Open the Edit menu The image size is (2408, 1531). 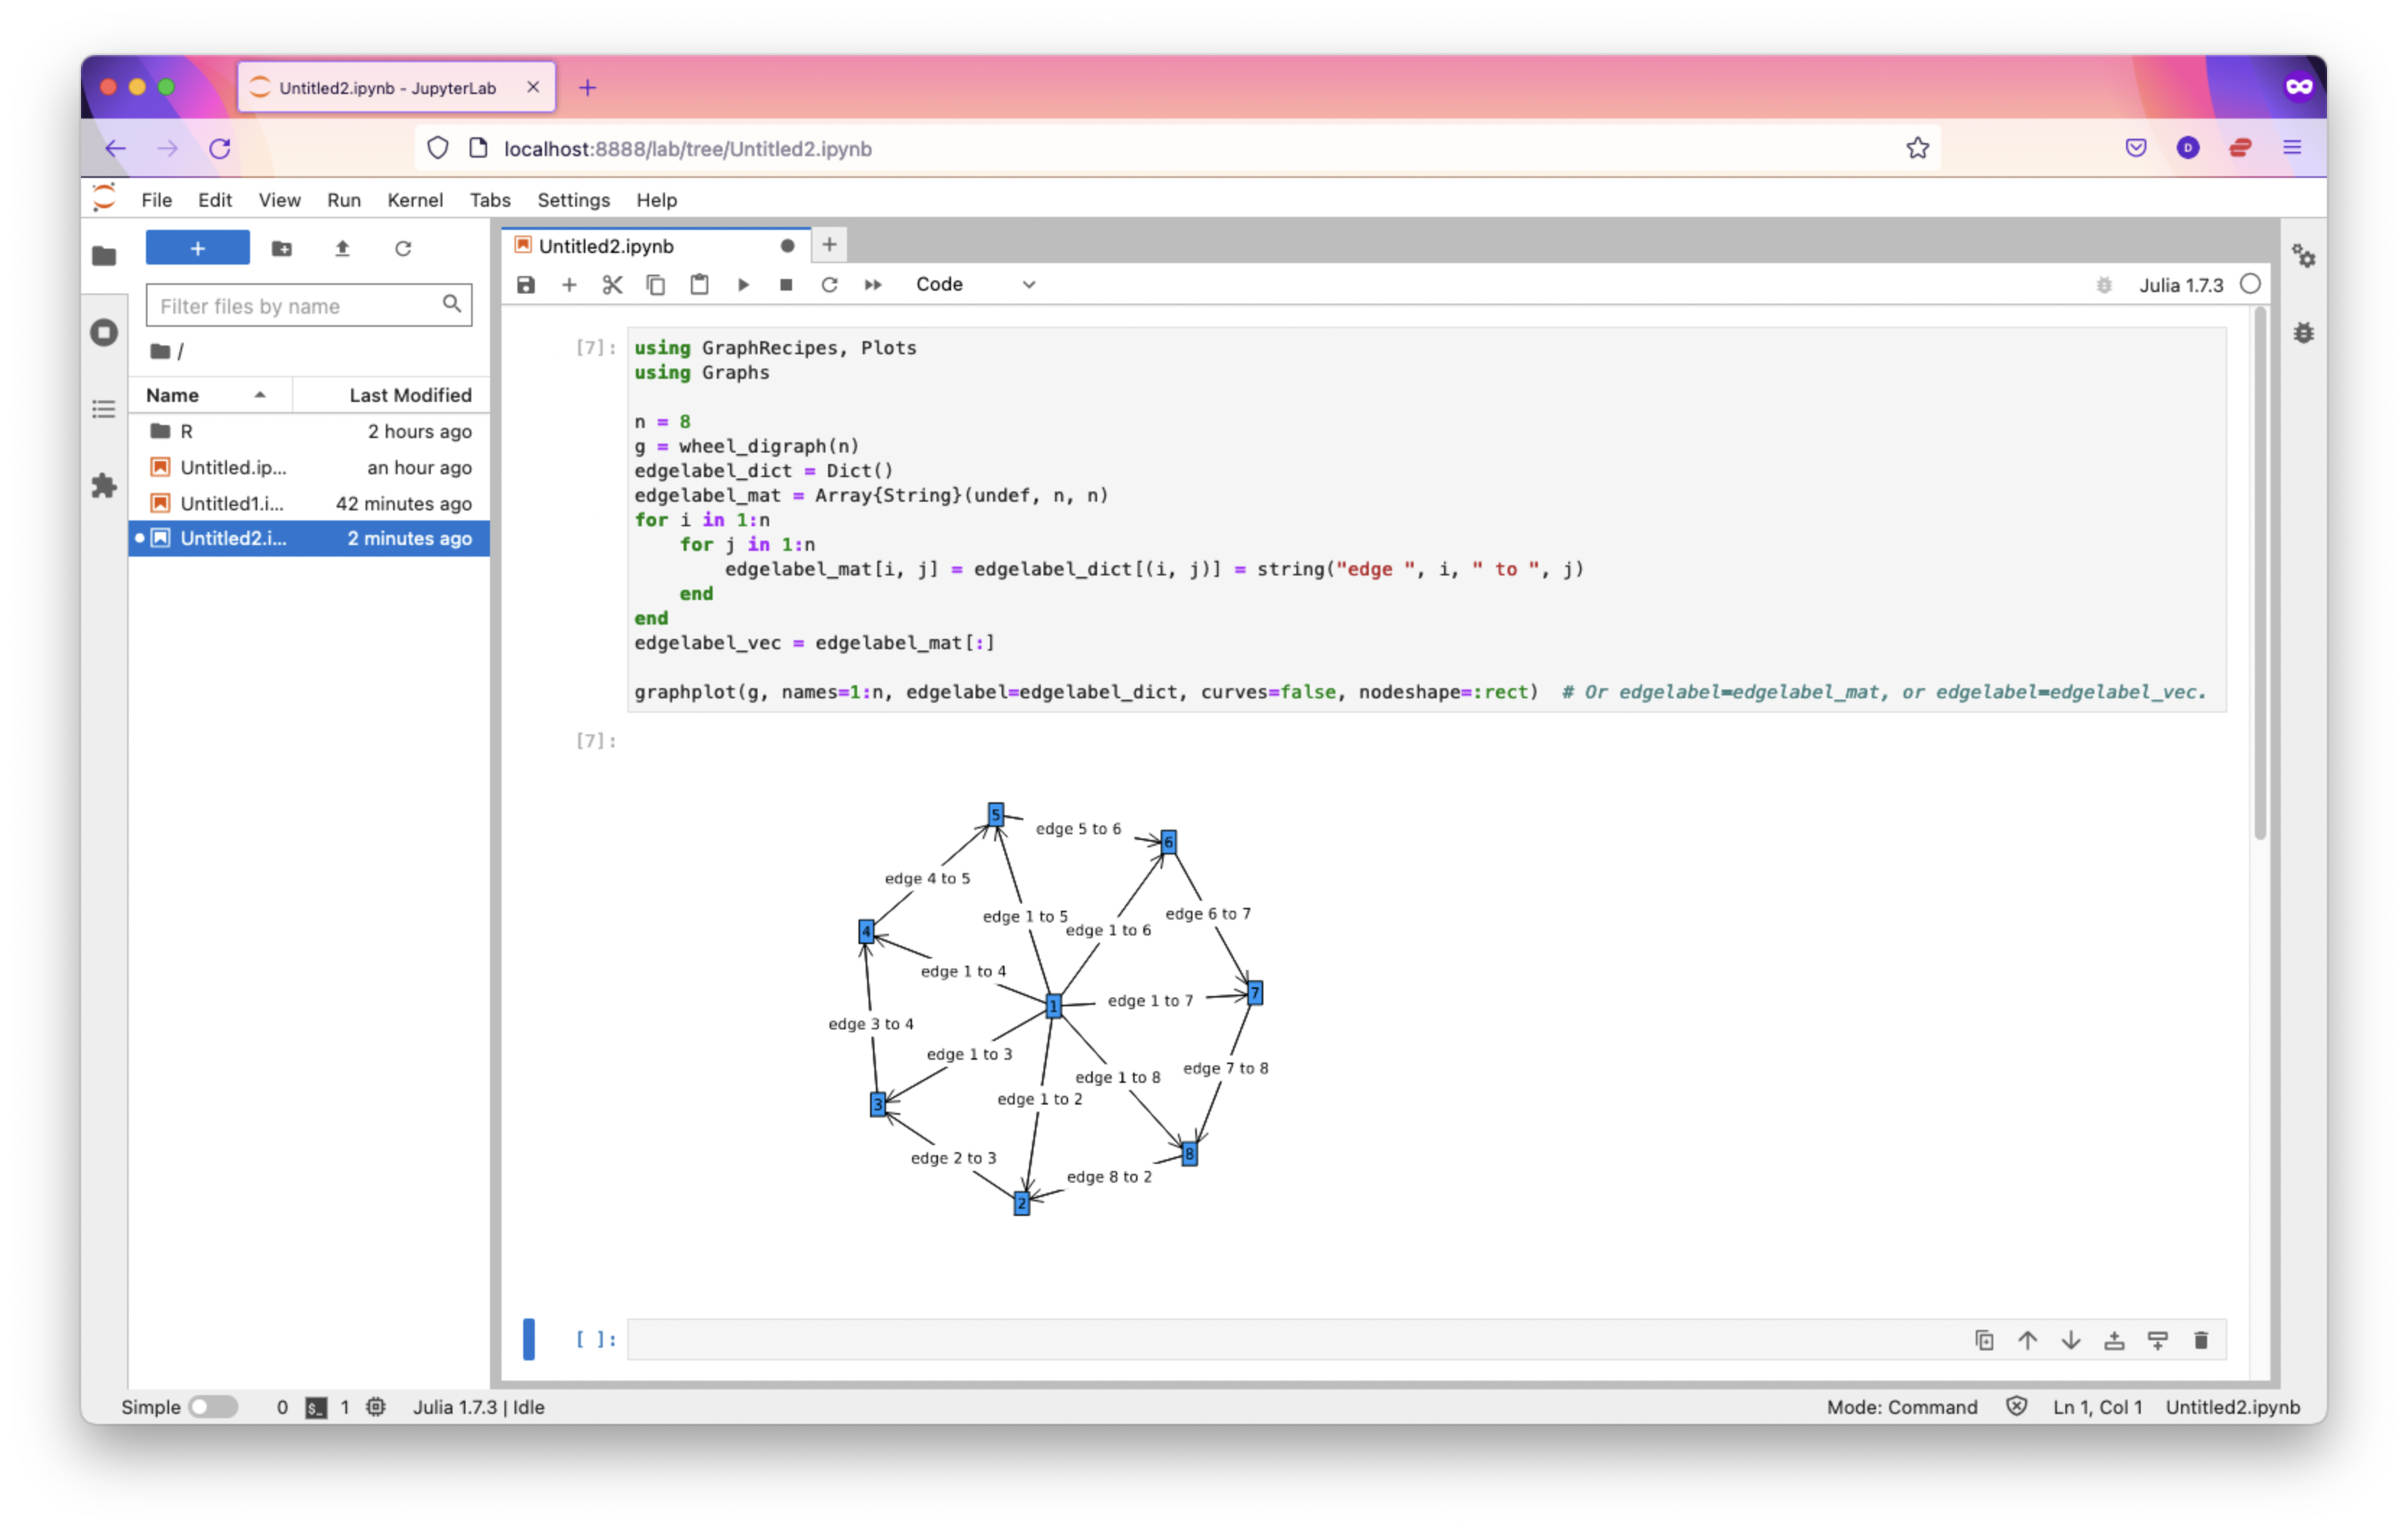[215, 200]
